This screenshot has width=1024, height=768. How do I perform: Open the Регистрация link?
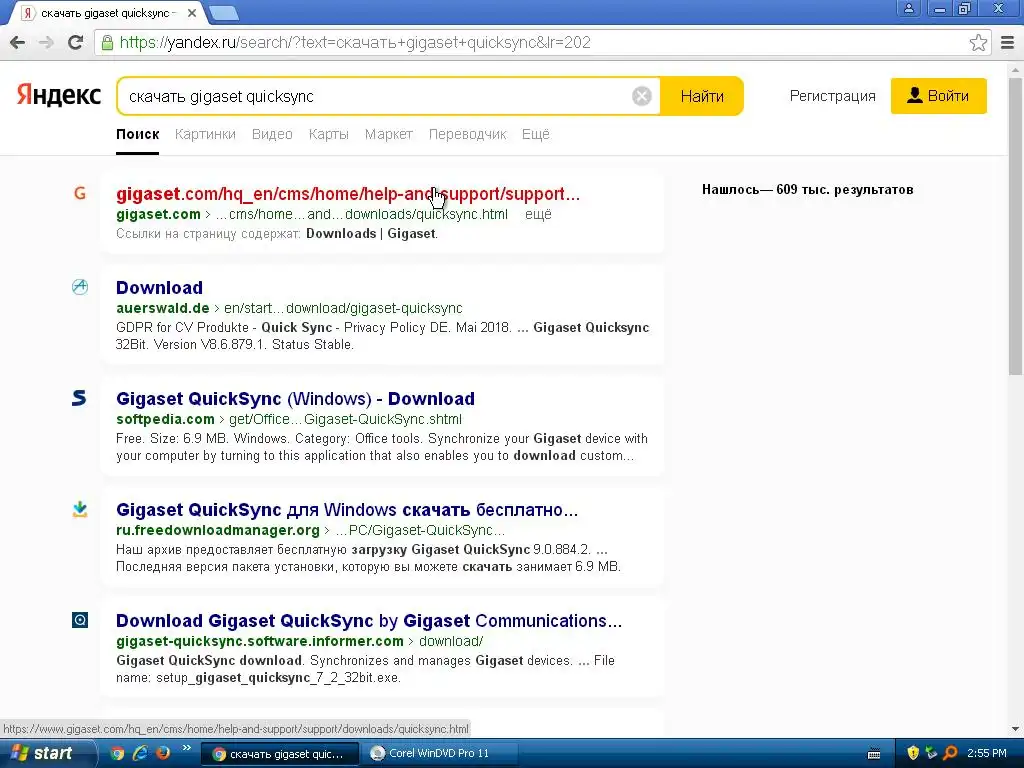click(832, 96)
